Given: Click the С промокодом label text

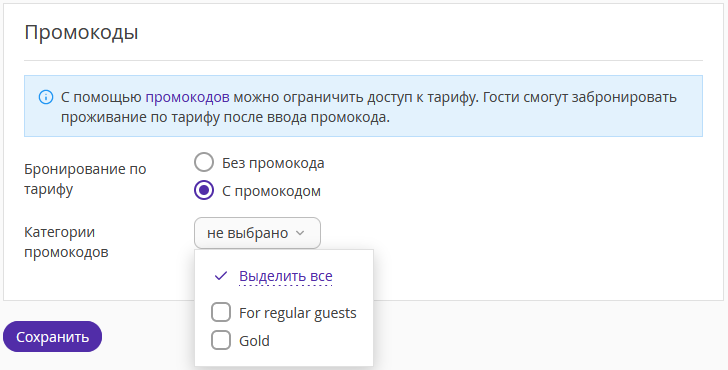Looking at the screenshot, I should (x=271, y=191).
